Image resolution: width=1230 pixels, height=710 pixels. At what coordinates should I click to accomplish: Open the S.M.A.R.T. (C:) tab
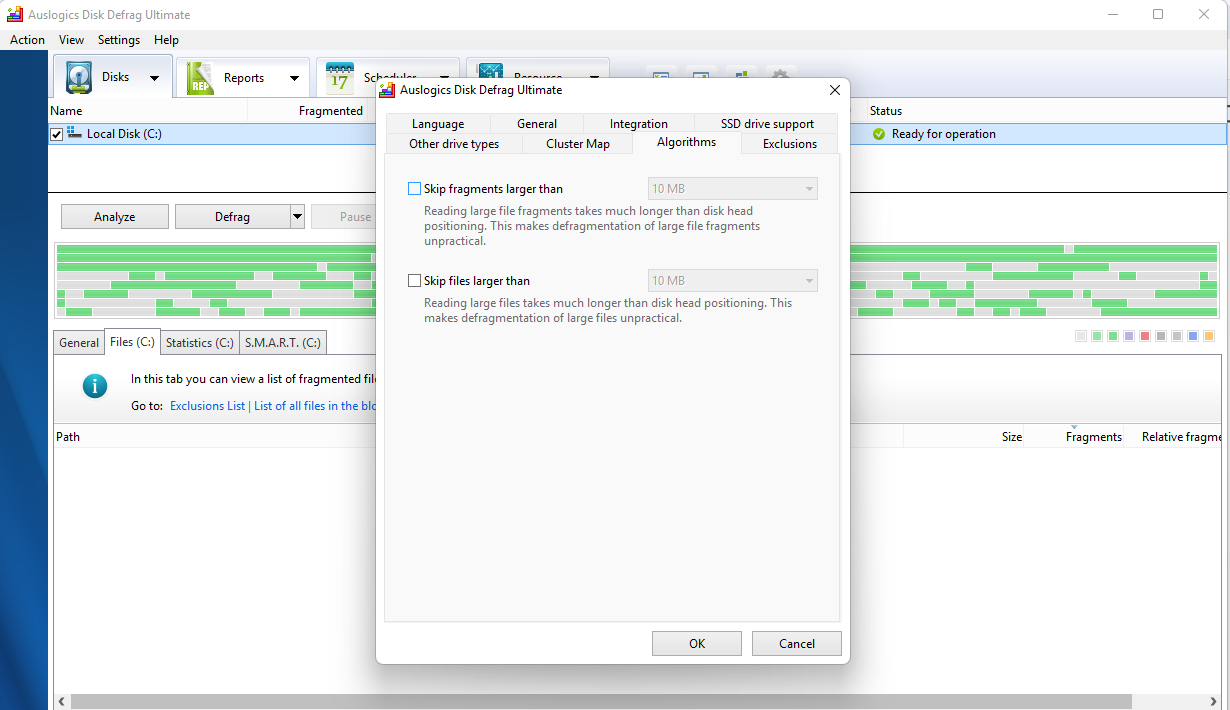pyautogui.click(x=283, y=343)
